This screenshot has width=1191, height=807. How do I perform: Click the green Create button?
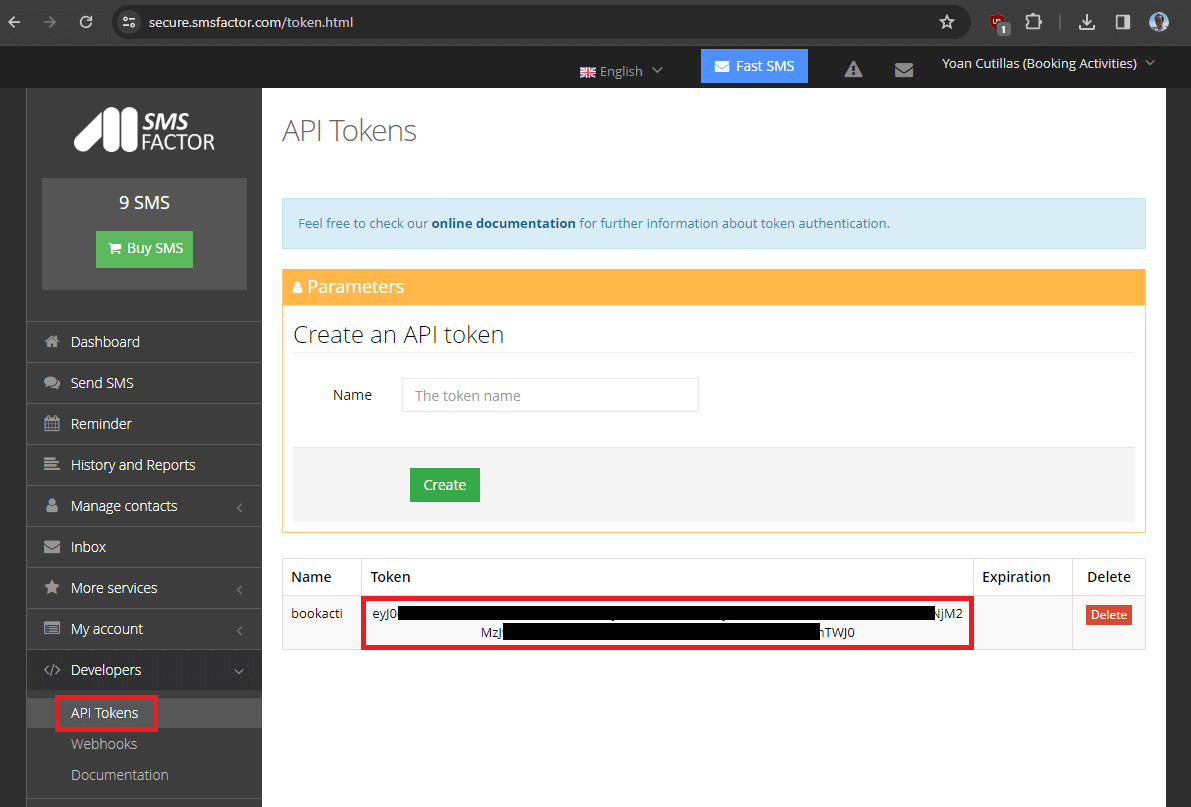[445, 485]
